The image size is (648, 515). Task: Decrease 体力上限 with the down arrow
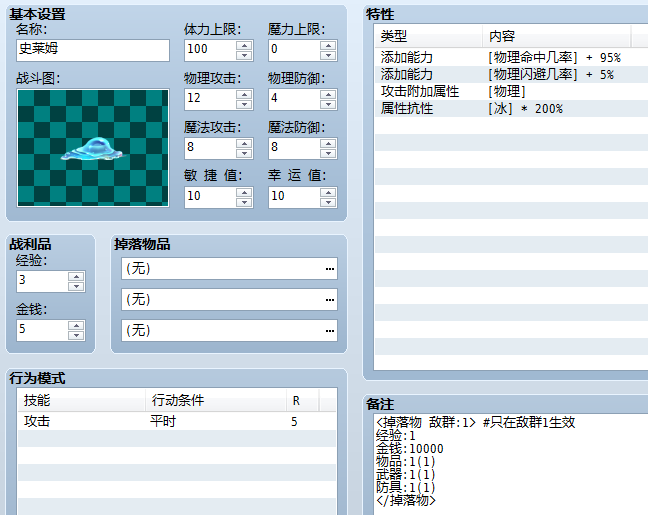tap(244, 55)
